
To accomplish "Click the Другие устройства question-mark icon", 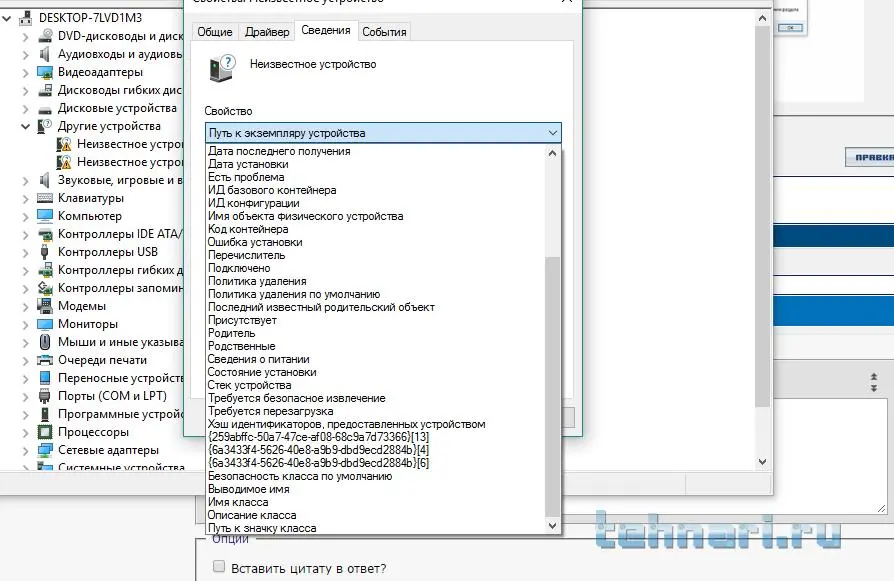I will coord(44,126).
